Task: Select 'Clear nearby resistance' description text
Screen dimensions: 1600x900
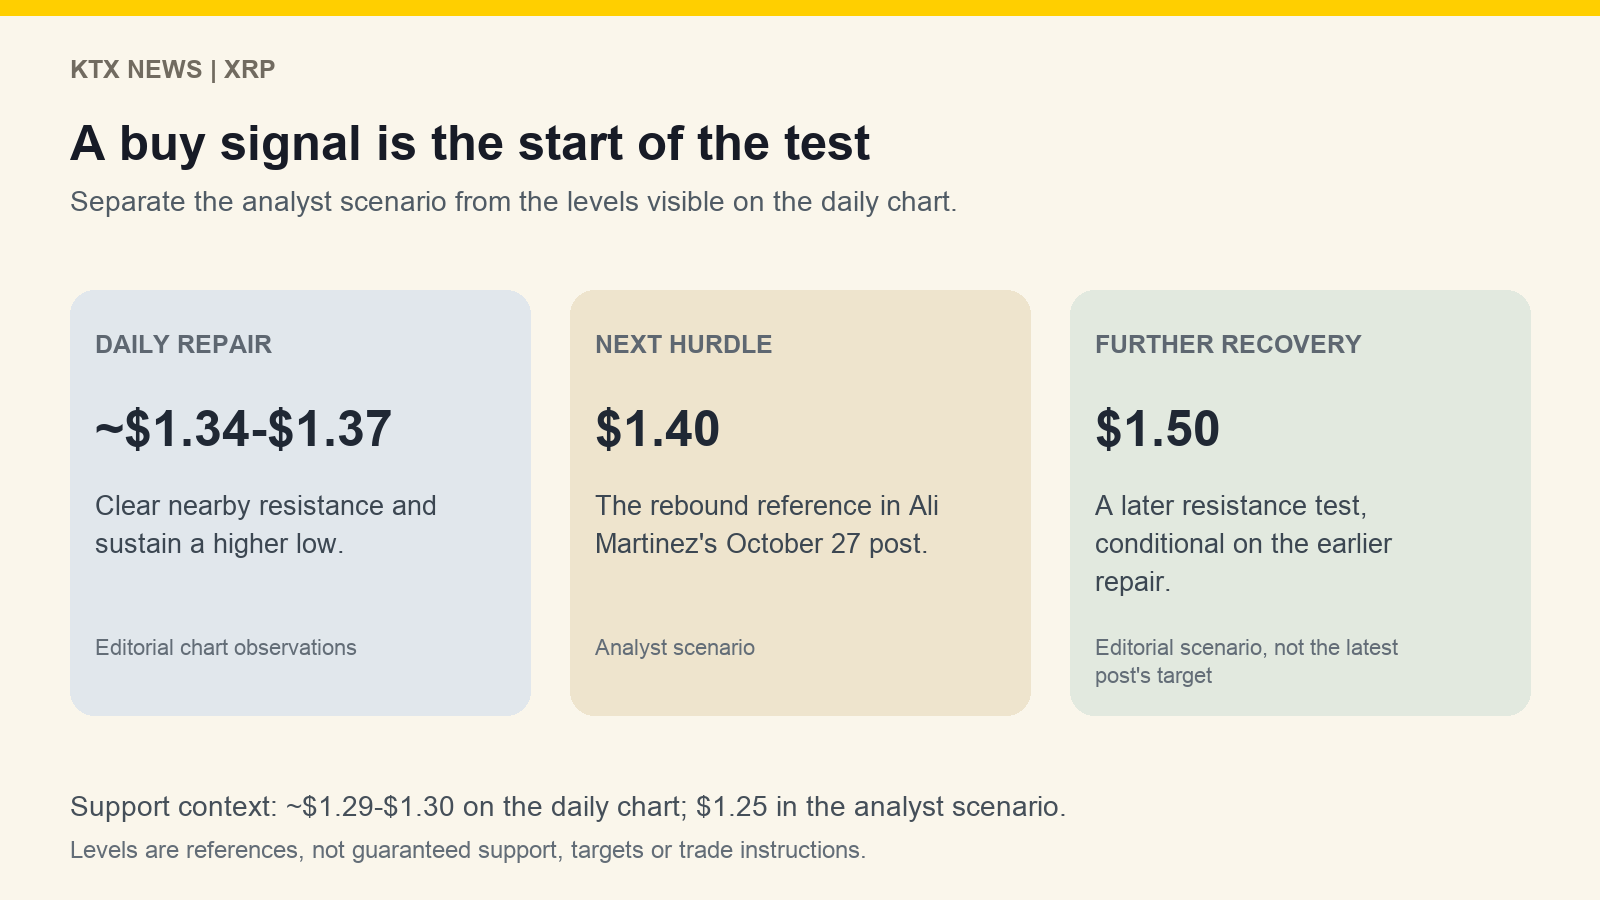Action: tap(266, 525)
